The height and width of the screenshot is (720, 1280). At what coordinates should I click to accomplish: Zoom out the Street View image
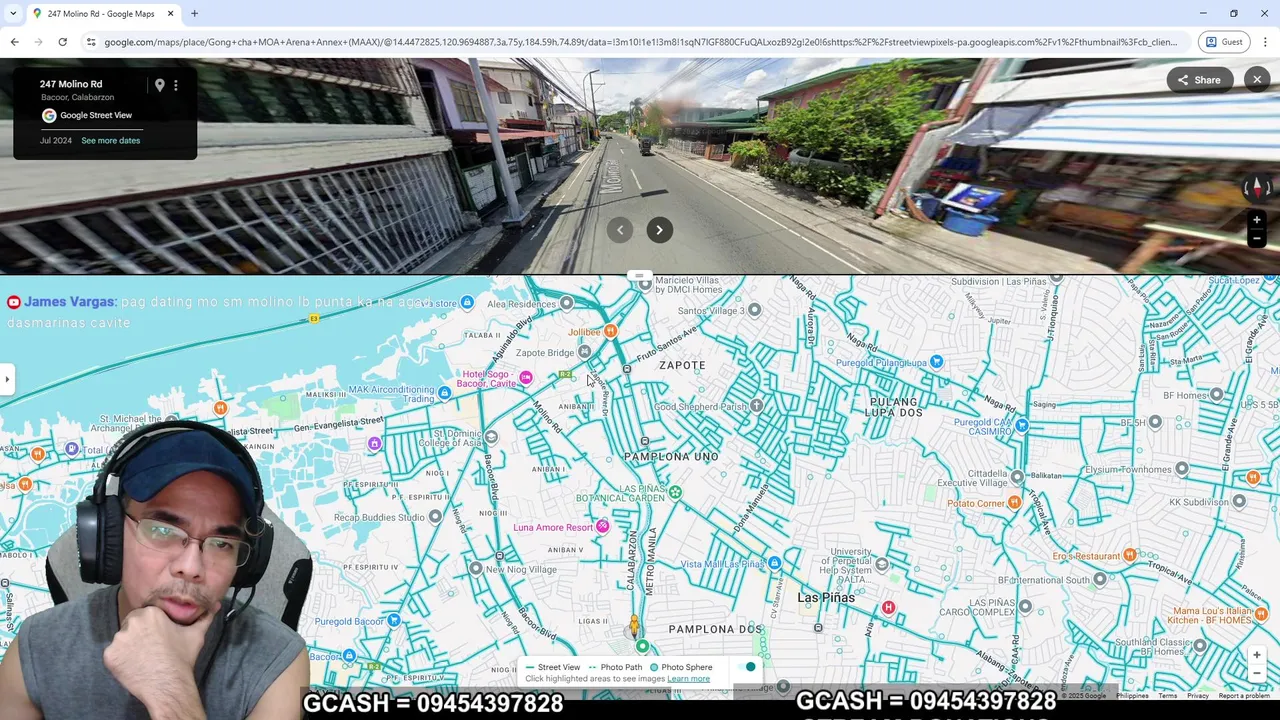1257,239
